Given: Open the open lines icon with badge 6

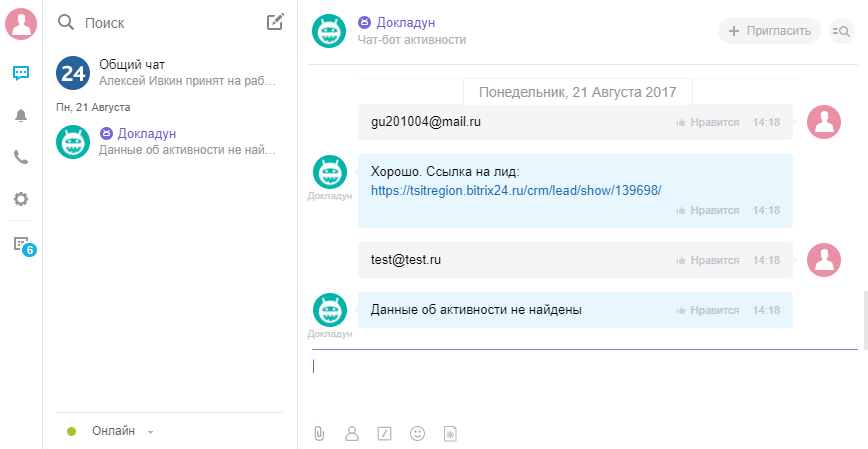Looking at the screenshot, I should point(23,245).
